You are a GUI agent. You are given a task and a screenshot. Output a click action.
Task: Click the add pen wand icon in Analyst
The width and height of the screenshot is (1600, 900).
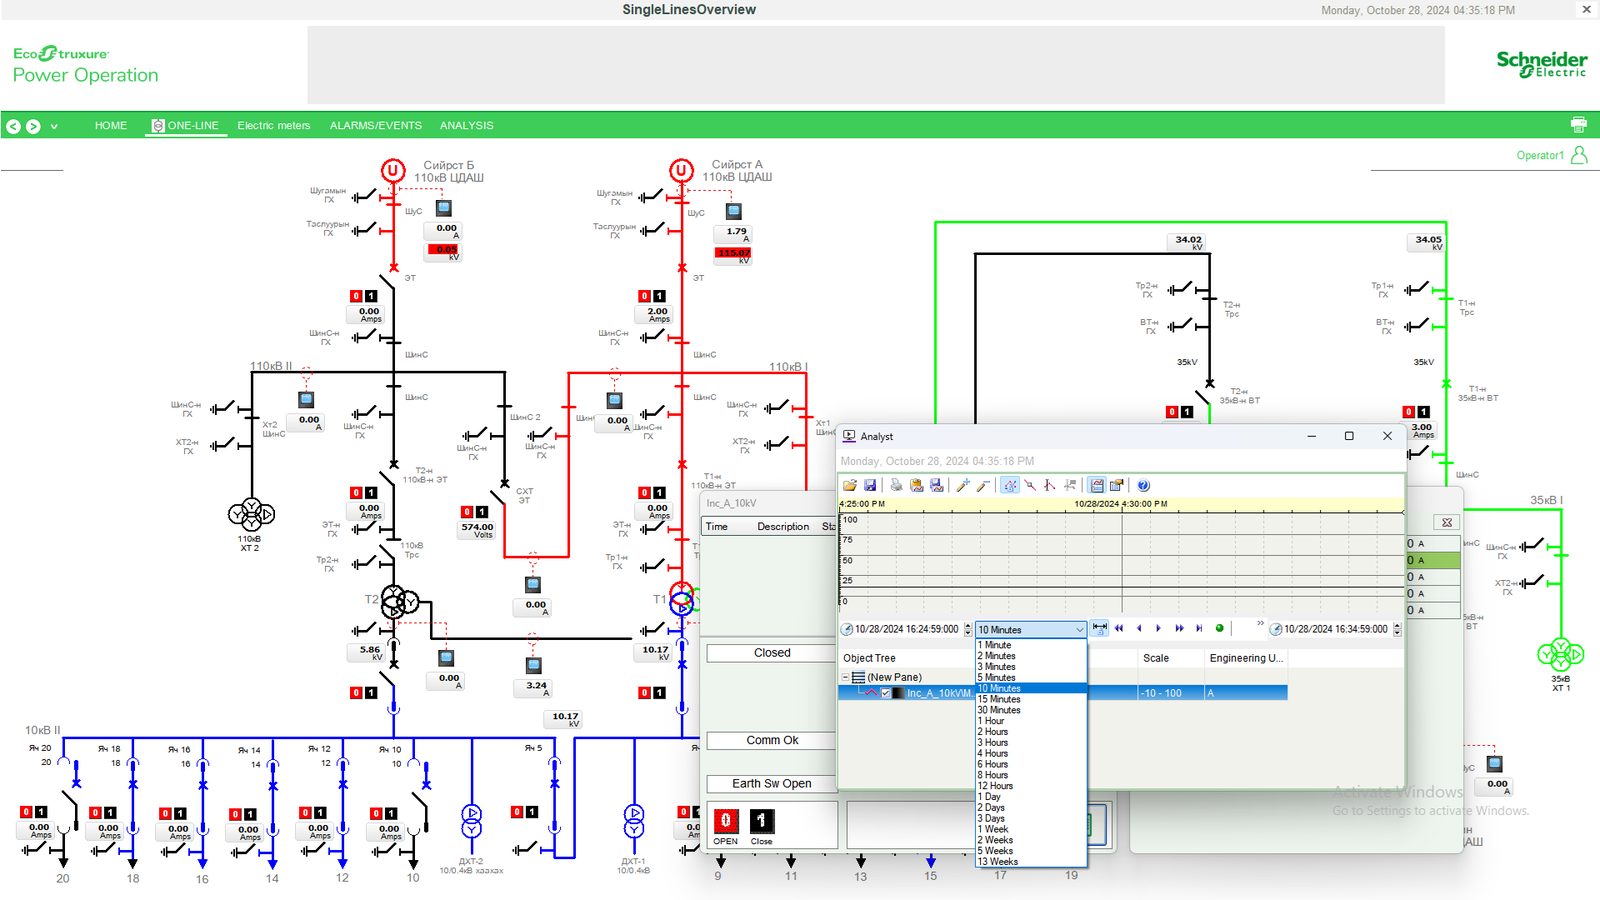pos(963,485)
